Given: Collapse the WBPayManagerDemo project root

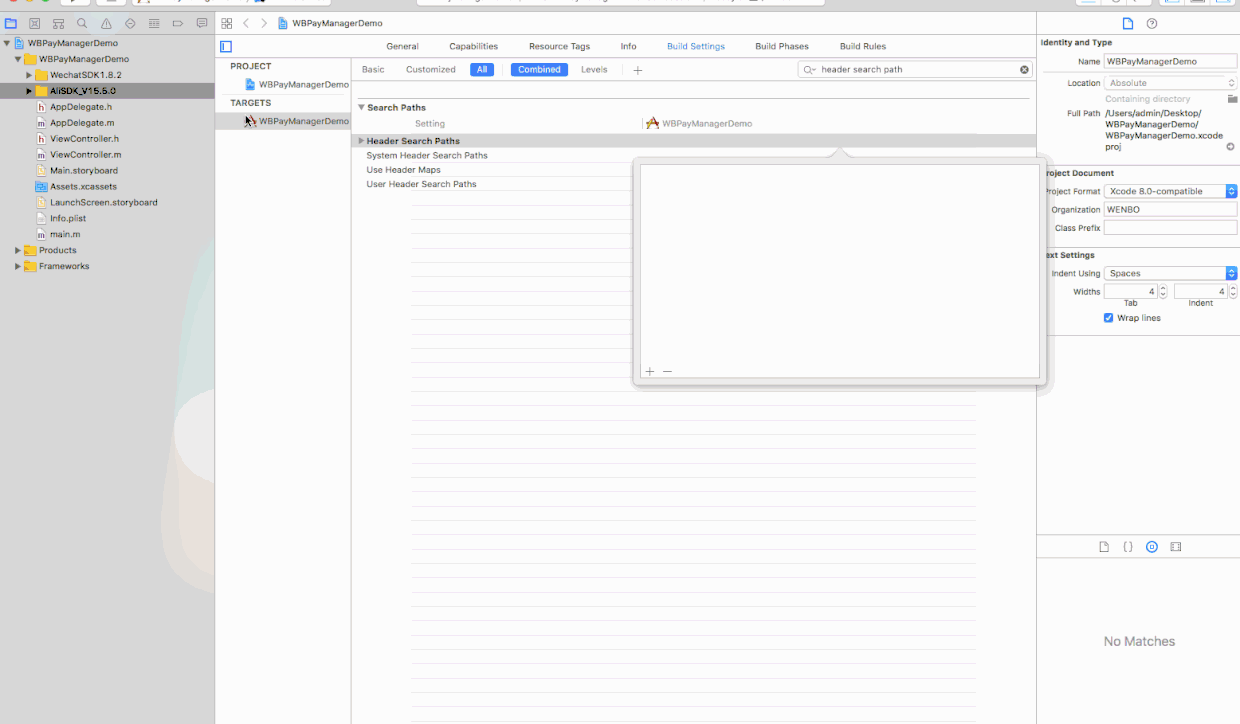Looking at the screenshot, I should point(7,43).
